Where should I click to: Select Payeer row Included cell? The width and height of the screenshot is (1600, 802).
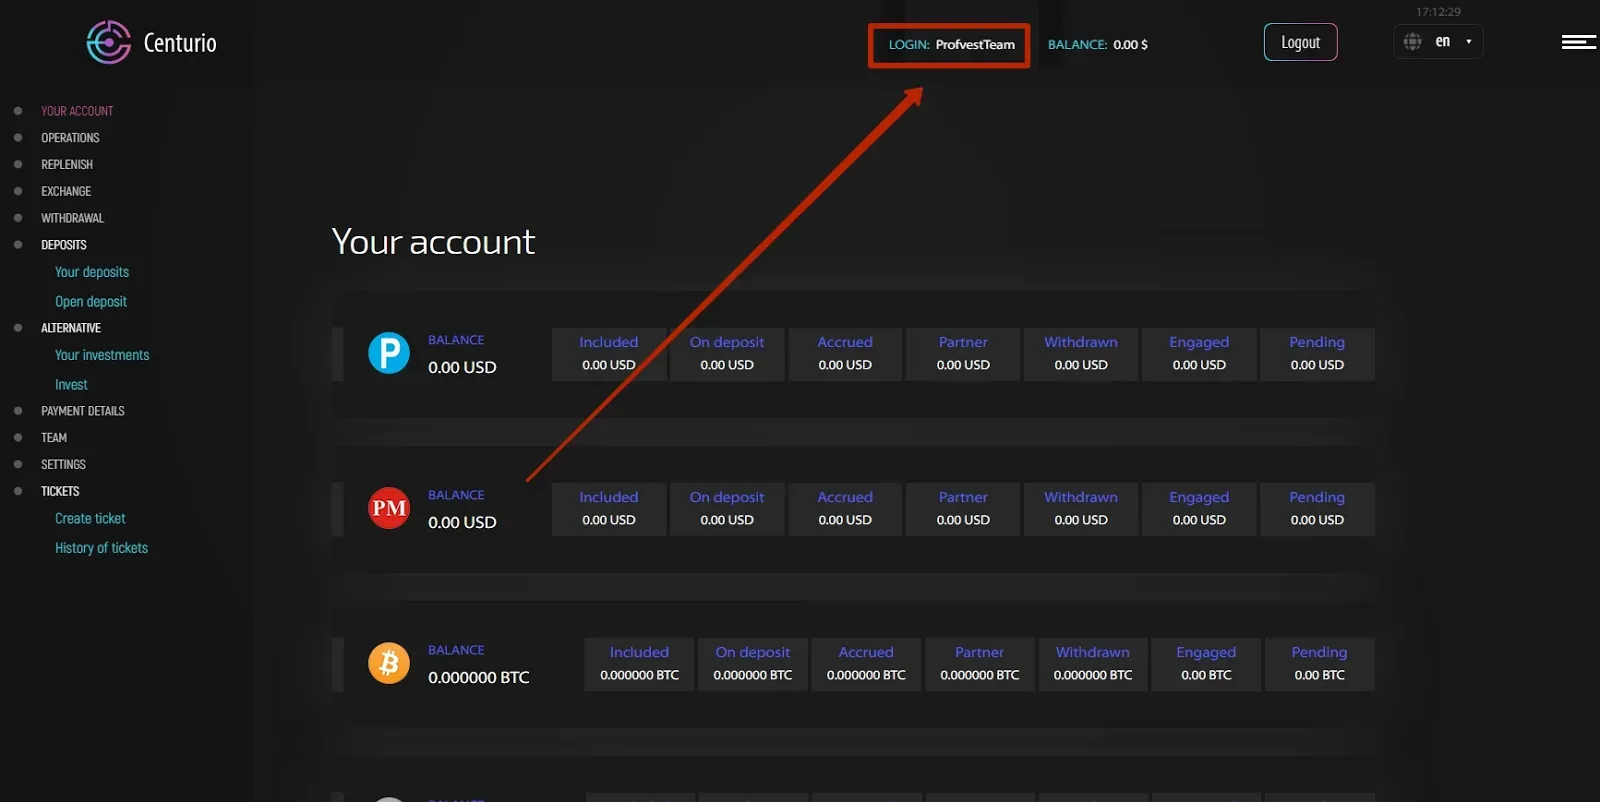tap(609, 354)
